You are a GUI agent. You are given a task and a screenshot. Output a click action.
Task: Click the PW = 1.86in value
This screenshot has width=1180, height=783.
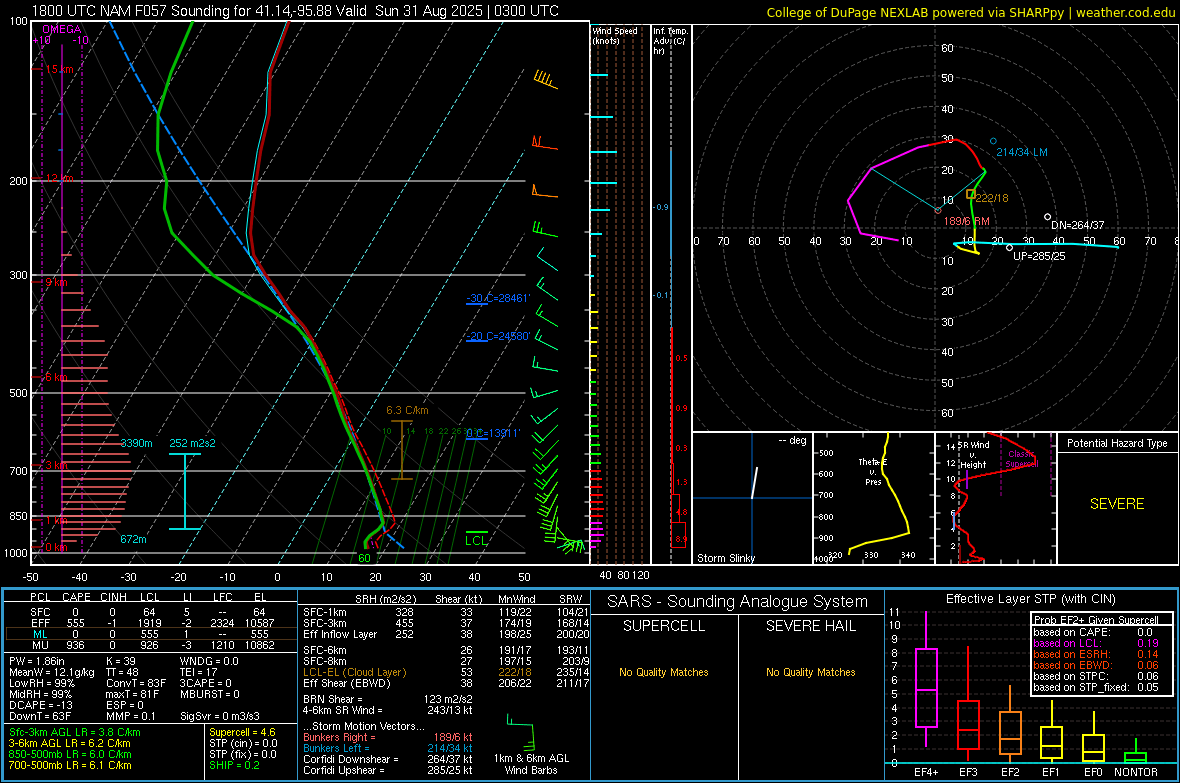pos(37,661)
